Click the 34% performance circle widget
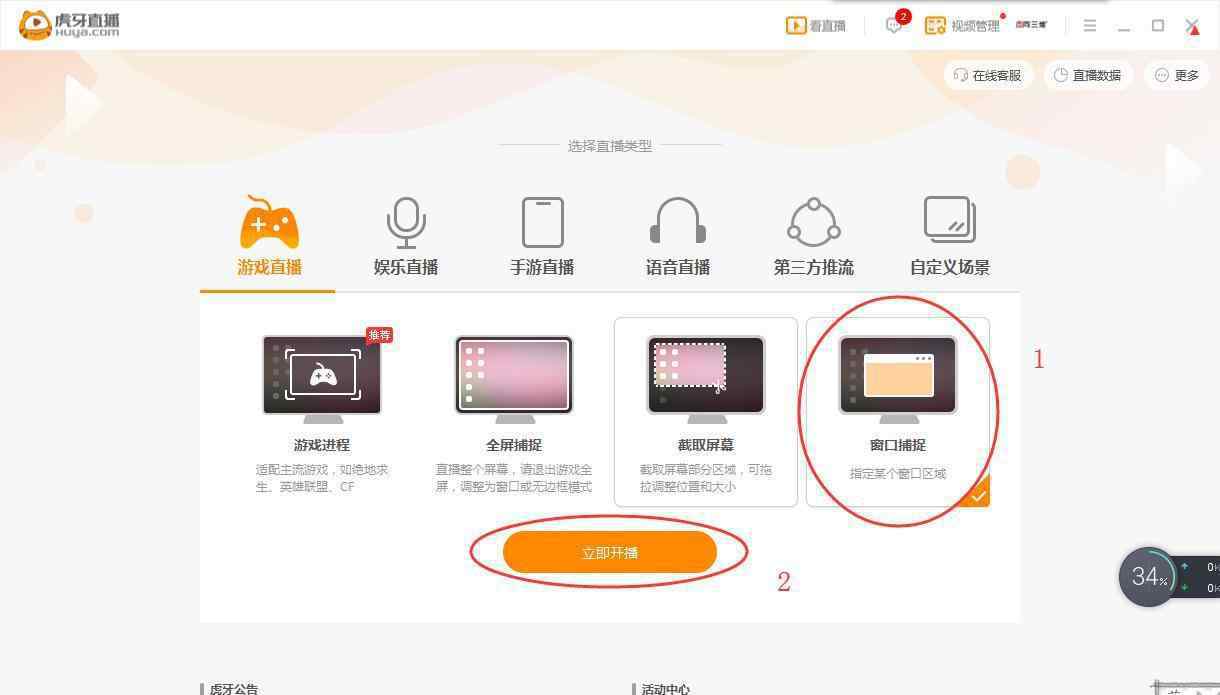Image resolution: width=1220 pixels, height=695 pixels. pos(1148,577)
